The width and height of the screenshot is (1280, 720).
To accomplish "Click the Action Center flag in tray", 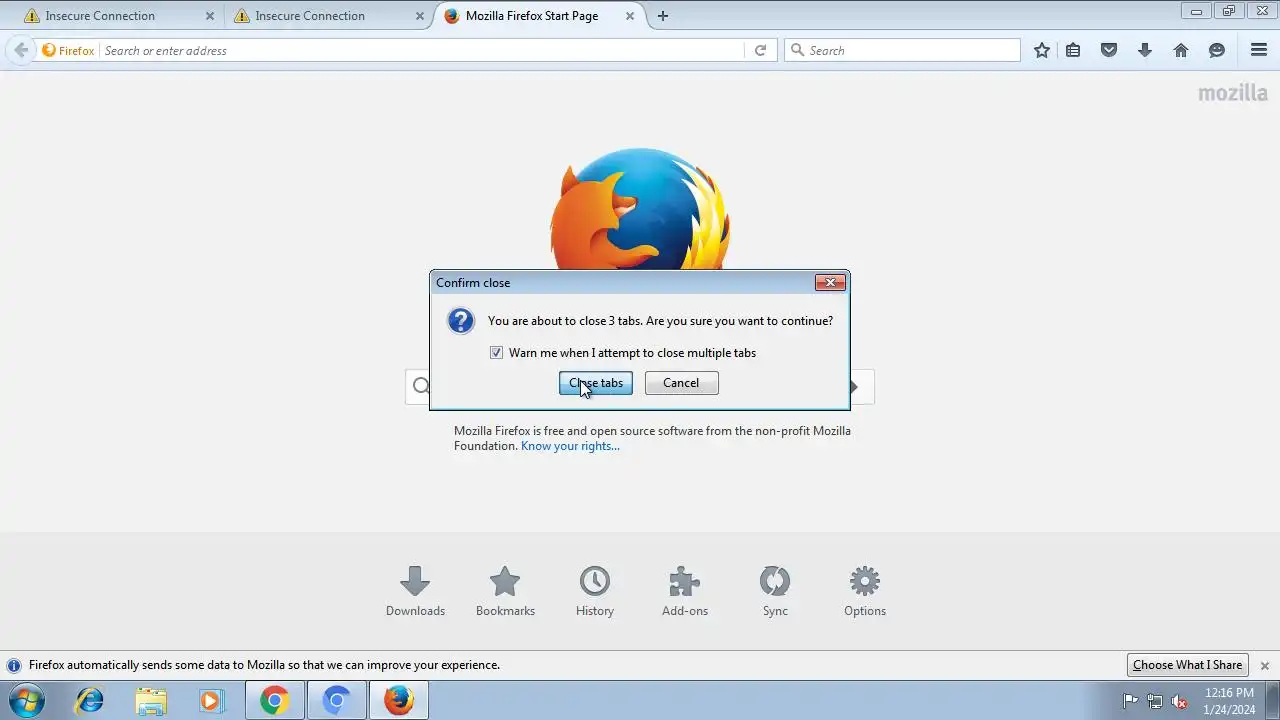I will [1131, 701].
